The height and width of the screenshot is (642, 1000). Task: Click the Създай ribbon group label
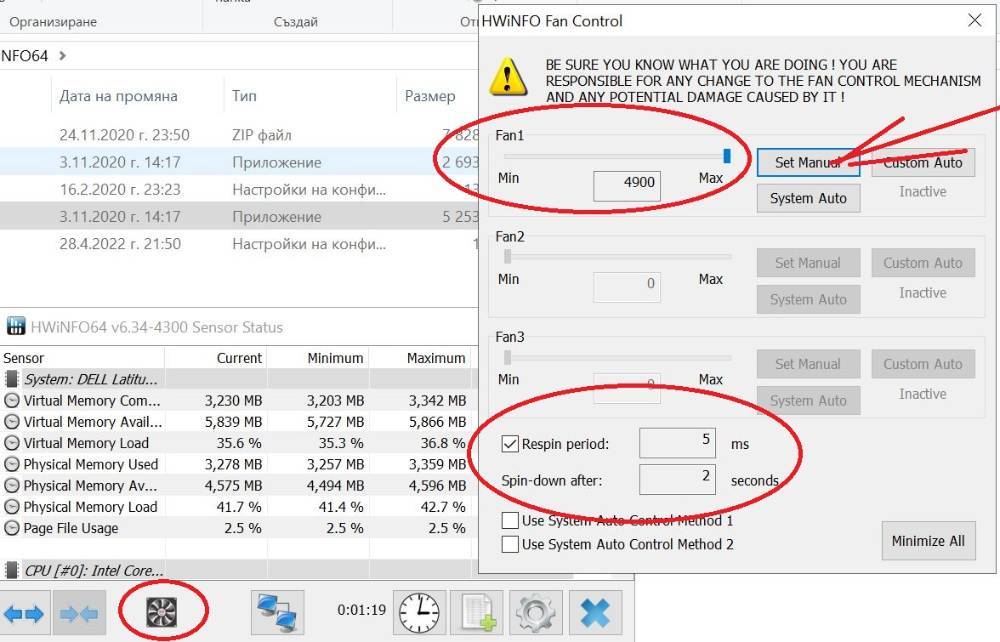(x=296, y=22)
